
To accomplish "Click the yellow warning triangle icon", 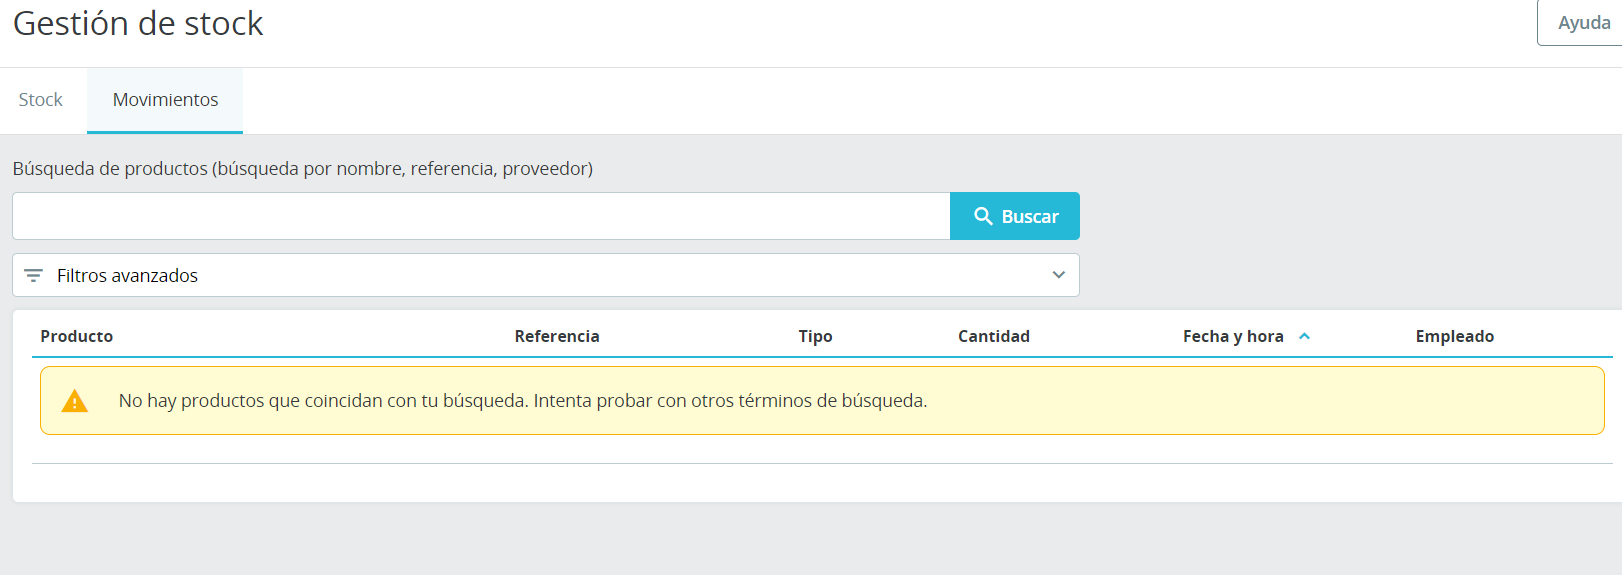I will [x=75, y=401].
